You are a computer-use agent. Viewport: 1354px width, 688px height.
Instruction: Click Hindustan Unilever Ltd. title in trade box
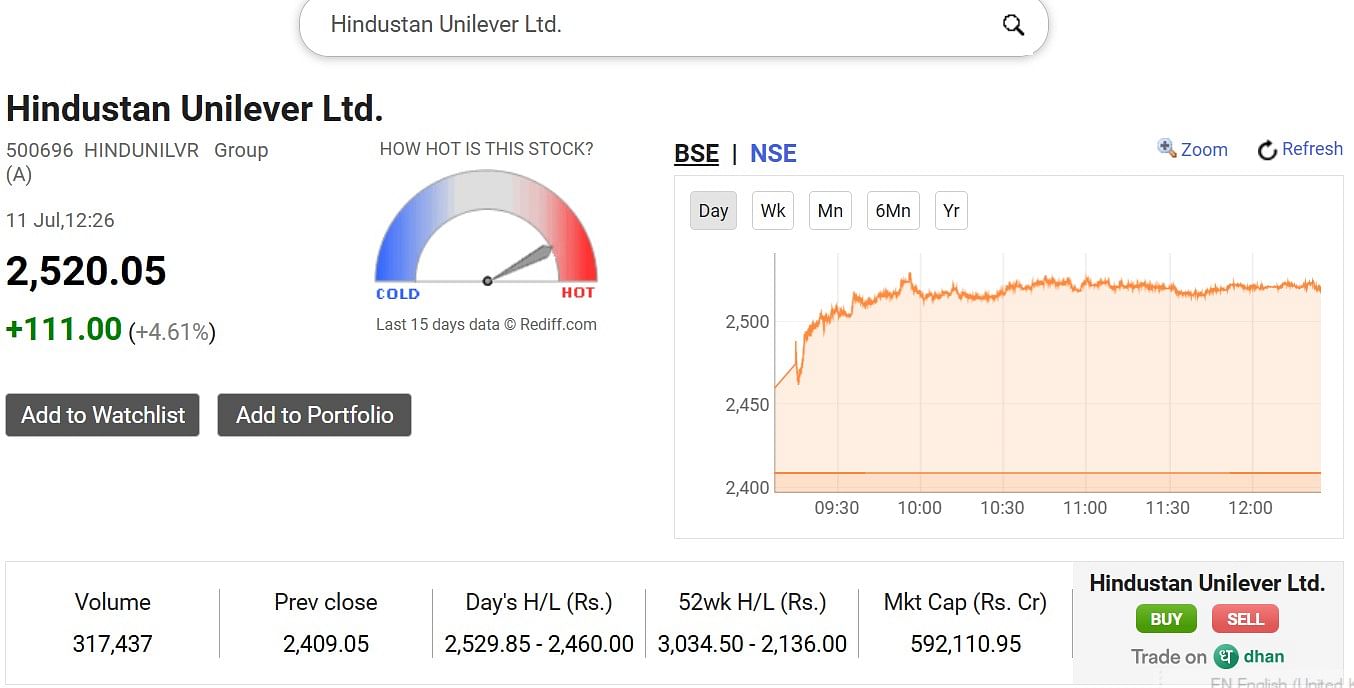point(1207,583)
